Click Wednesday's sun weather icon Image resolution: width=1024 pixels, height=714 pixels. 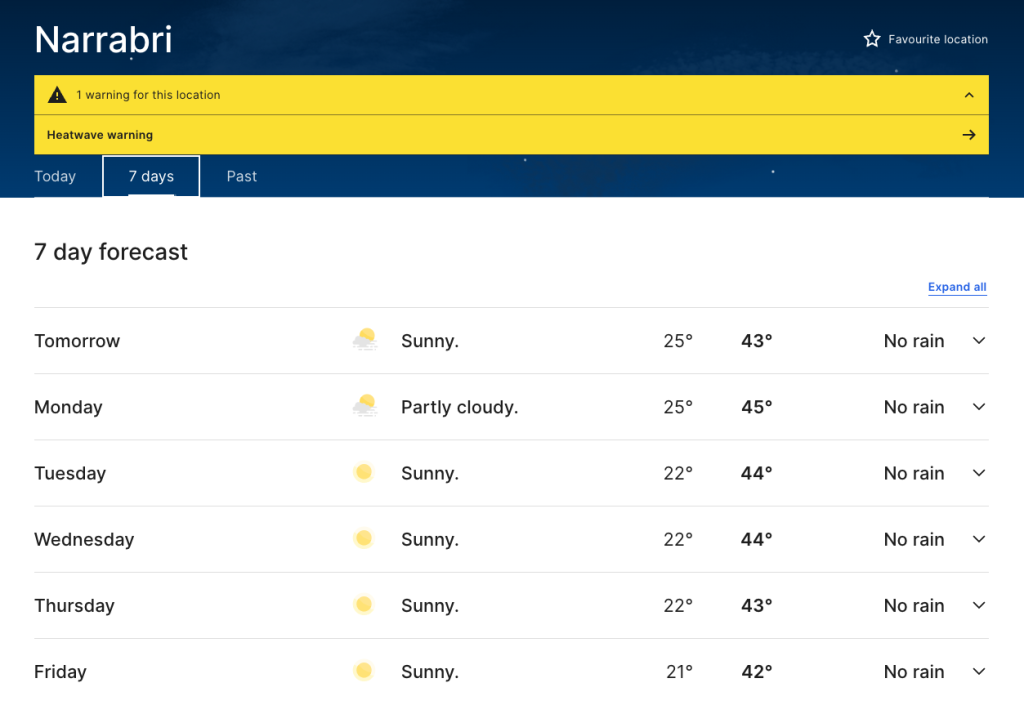364,539
